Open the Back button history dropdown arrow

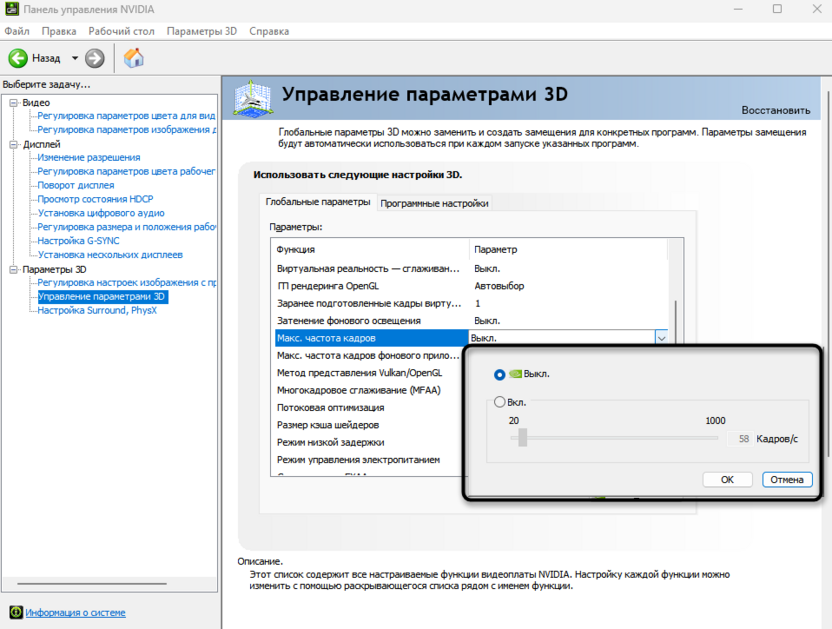(74, 58)
